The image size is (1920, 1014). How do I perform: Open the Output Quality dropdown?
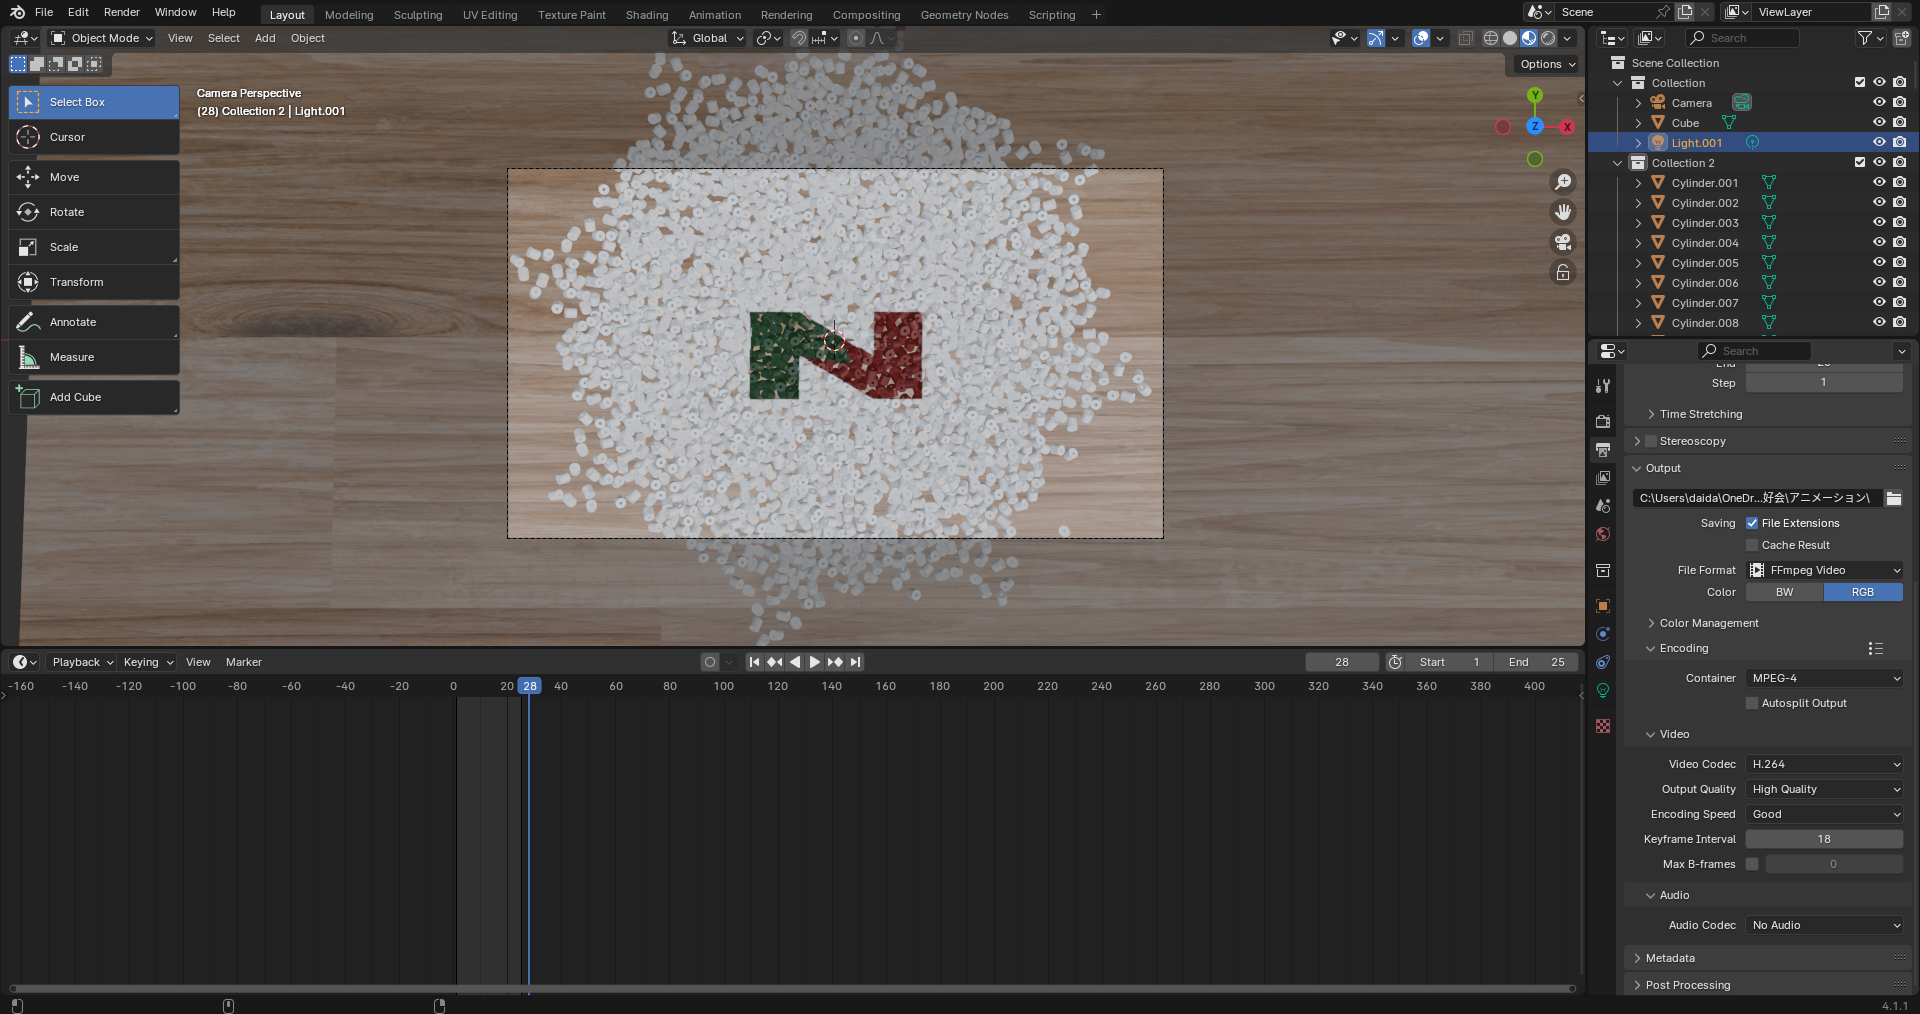[1825, 789]
